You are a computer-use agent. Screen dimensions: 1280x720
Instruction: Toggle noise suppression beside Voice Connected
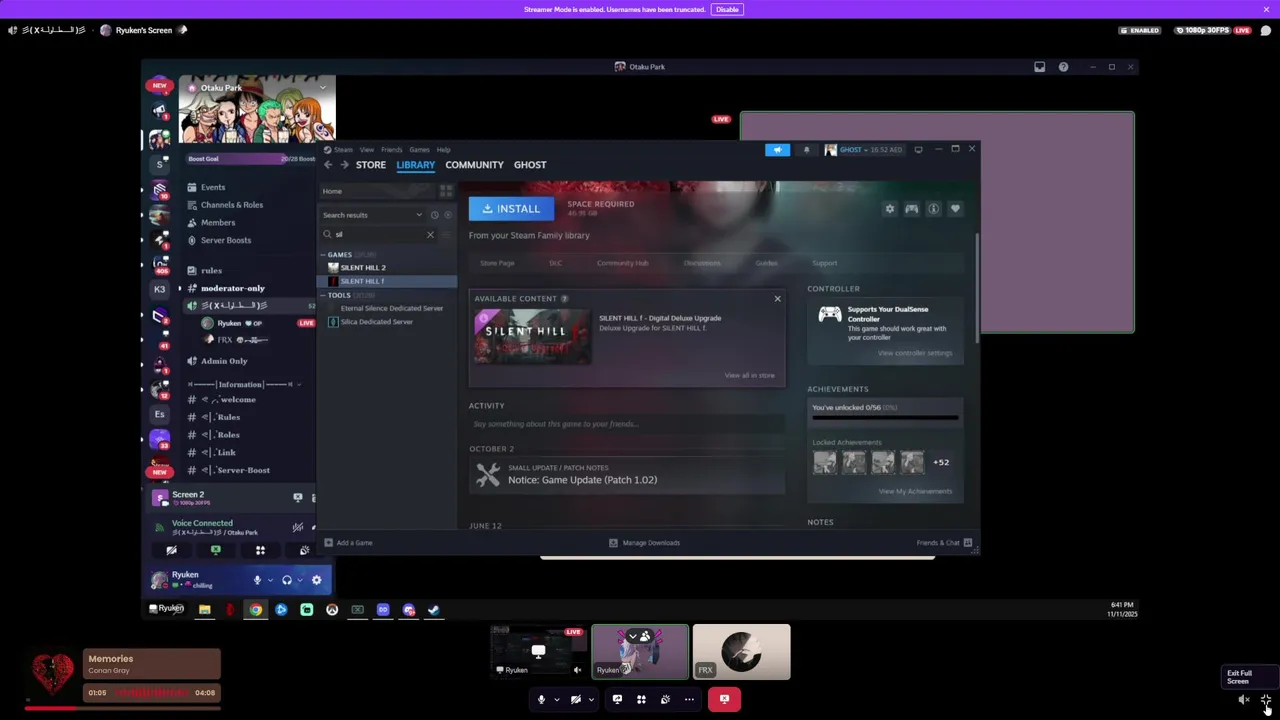click(x=297, y=527)
